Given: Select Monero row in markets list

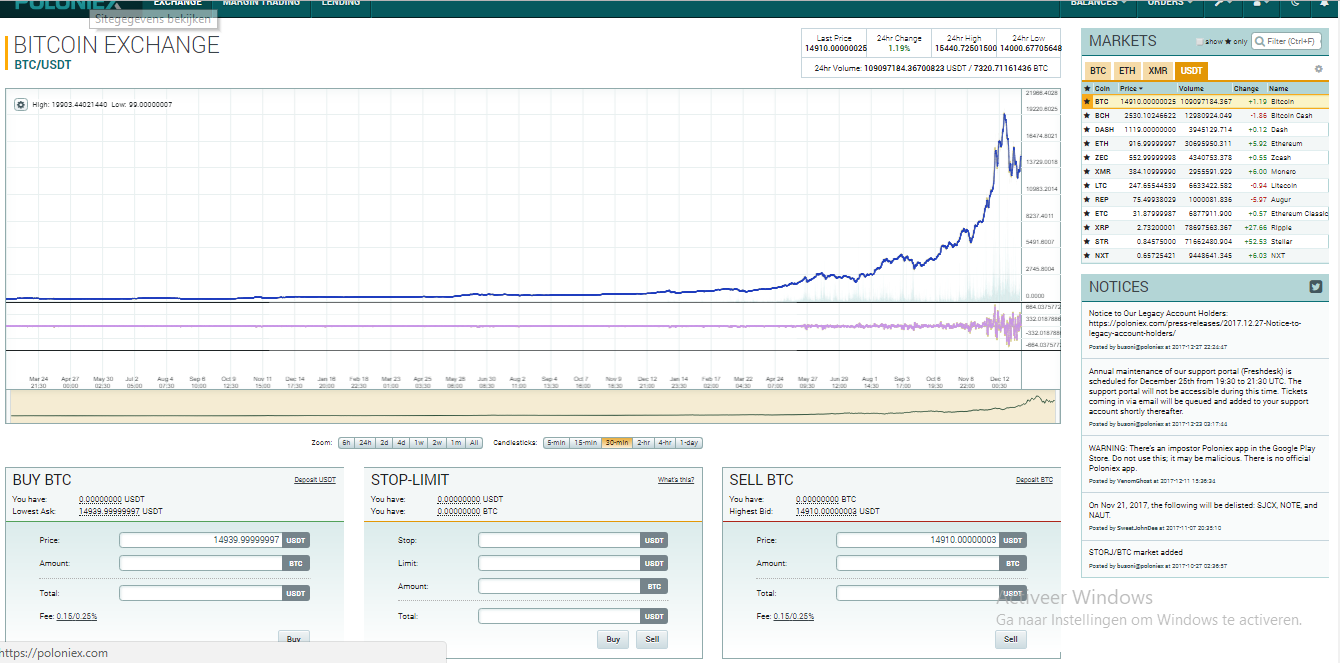Looking at the screenshot, I should (1205, 171).
